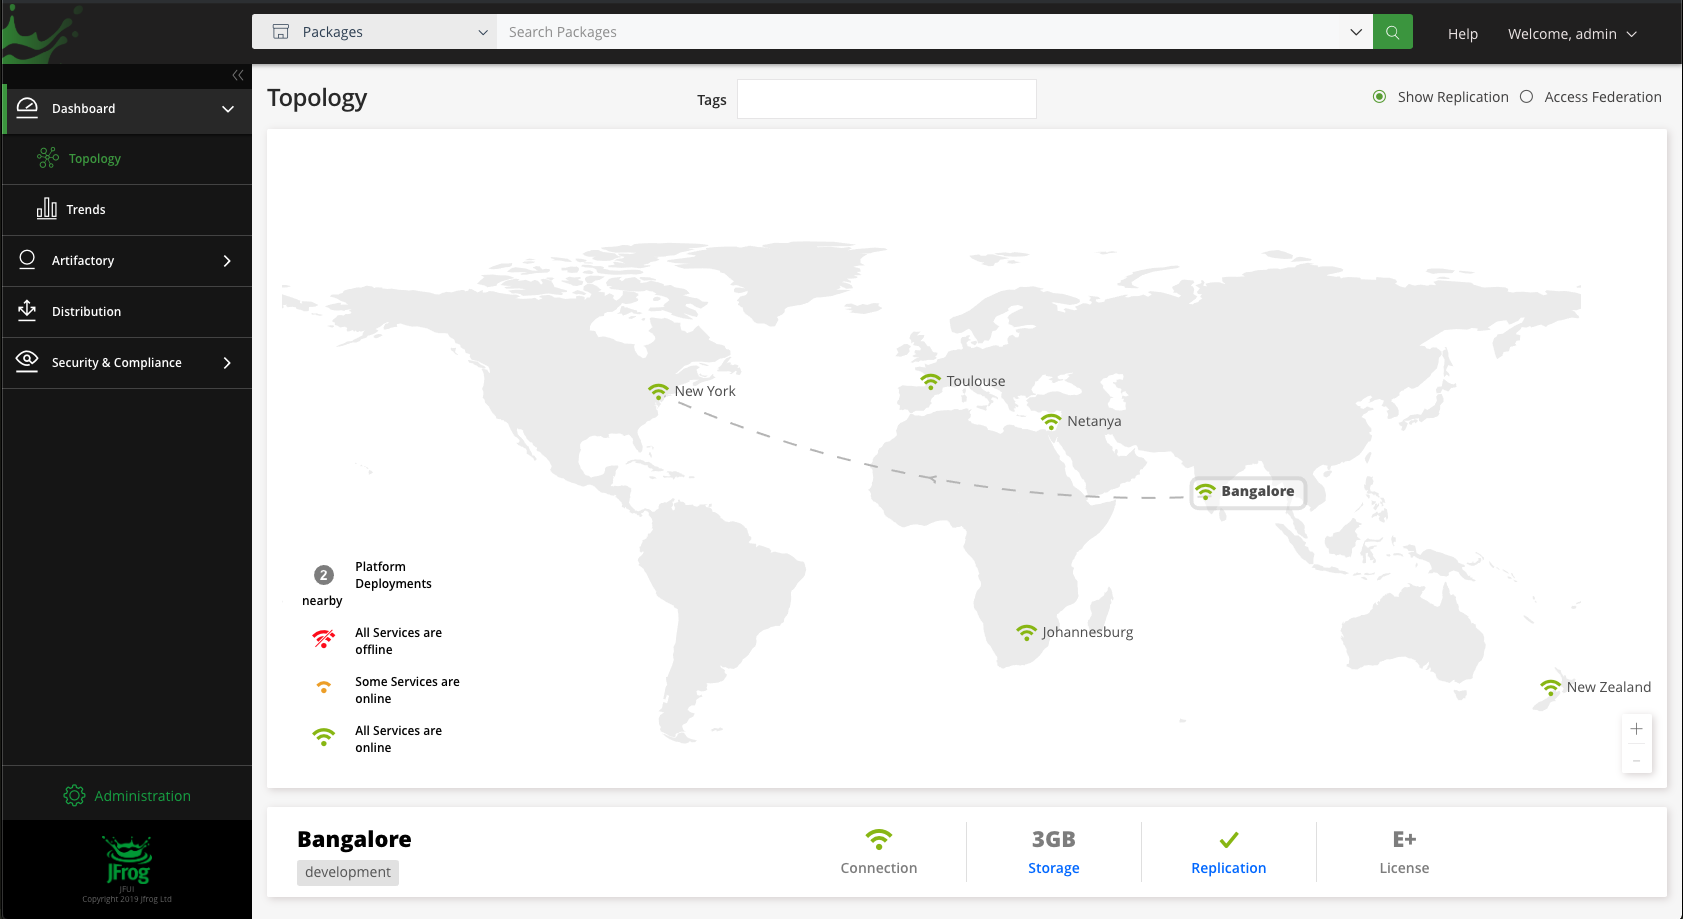Select the Toulouse wifi marker on map
Screen dimensions: 1683x919
[x=930, y=381]
